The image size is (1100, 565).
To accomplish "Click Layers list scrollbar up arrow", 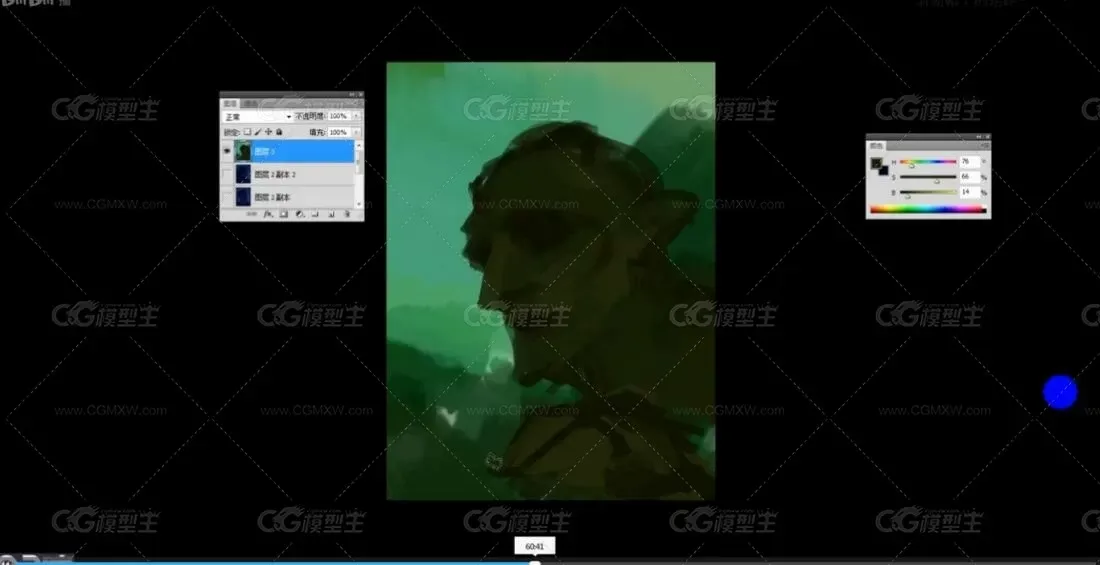I will coord(359,145).
